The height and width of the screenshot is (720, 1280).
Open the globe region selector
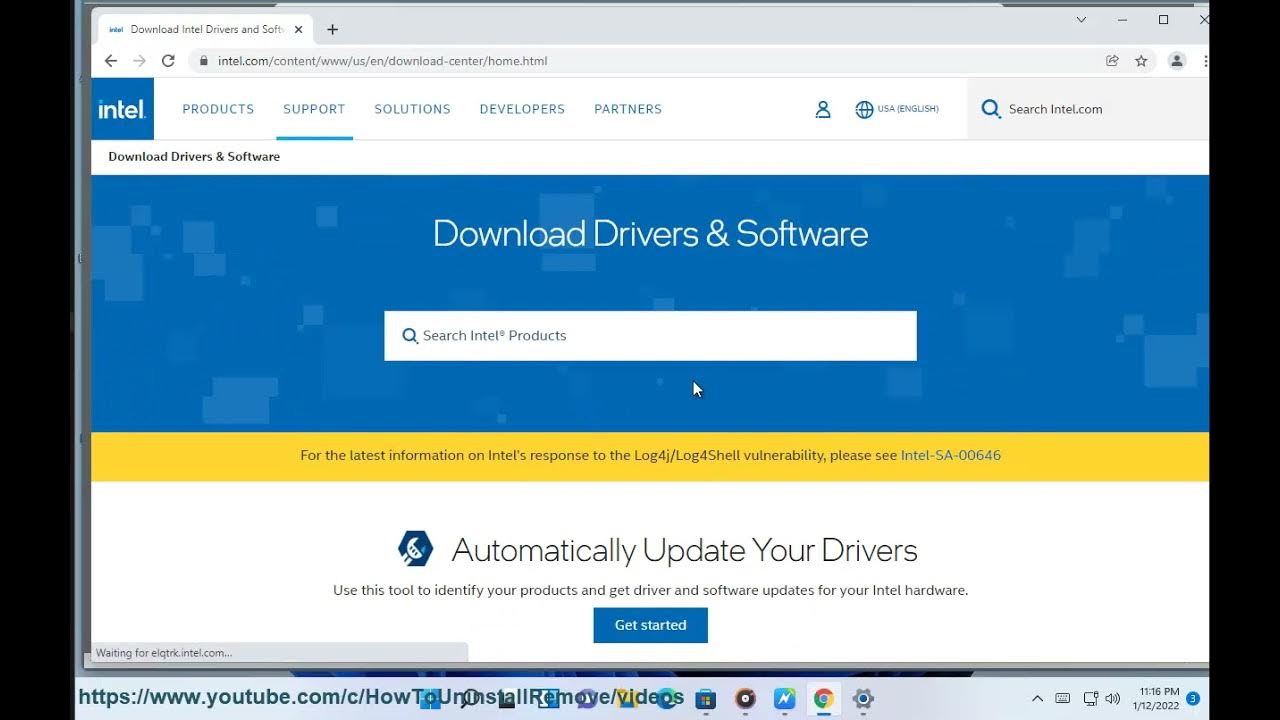[864, 109]
